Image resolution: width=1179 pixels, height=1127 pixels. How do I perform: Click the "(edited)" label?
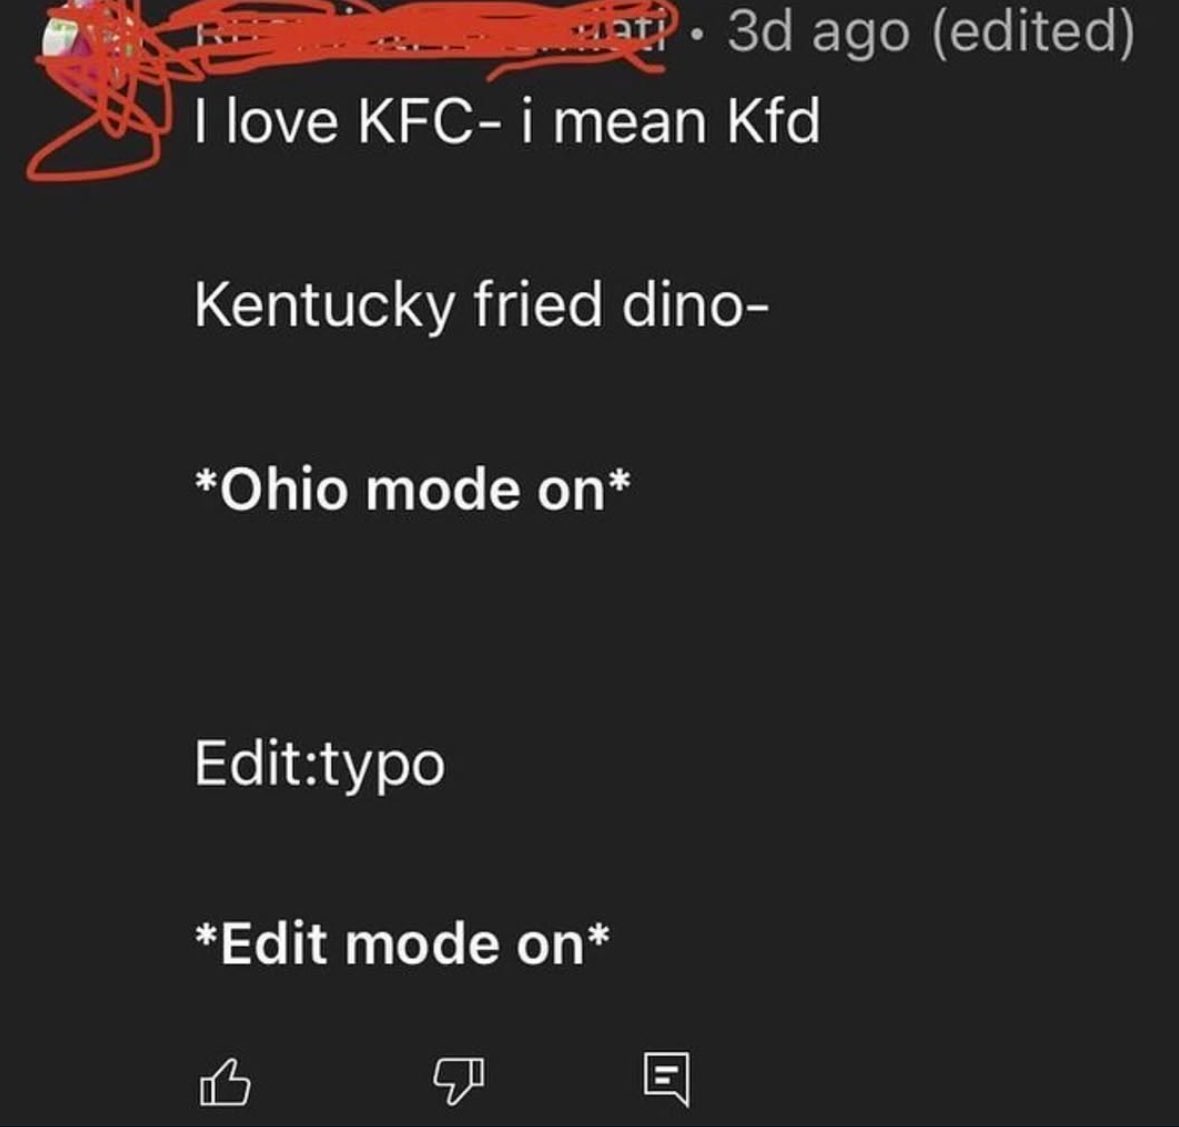(x=1033, y=35)
